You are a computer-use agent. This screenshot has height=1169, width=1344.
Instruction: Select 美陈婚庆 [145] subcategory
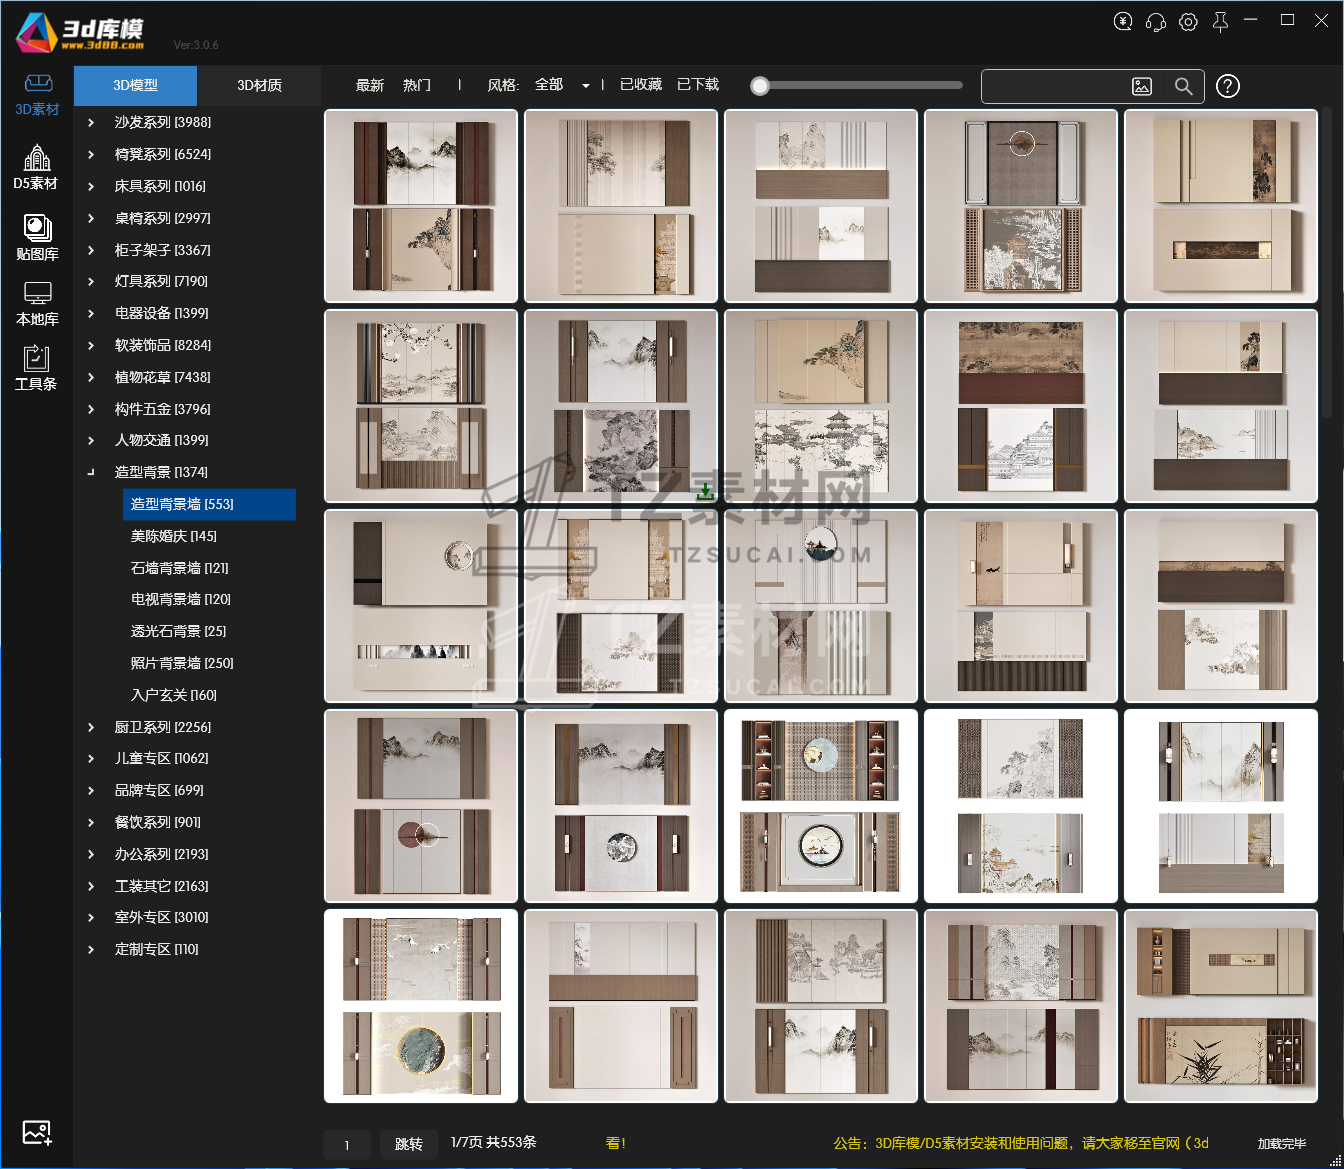click(x=174, y=536)
